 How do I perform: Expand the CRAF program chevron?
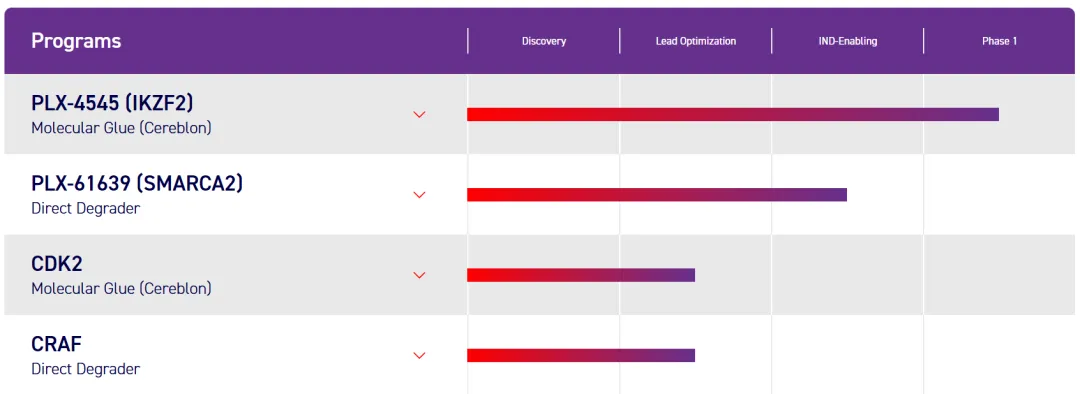419,355
